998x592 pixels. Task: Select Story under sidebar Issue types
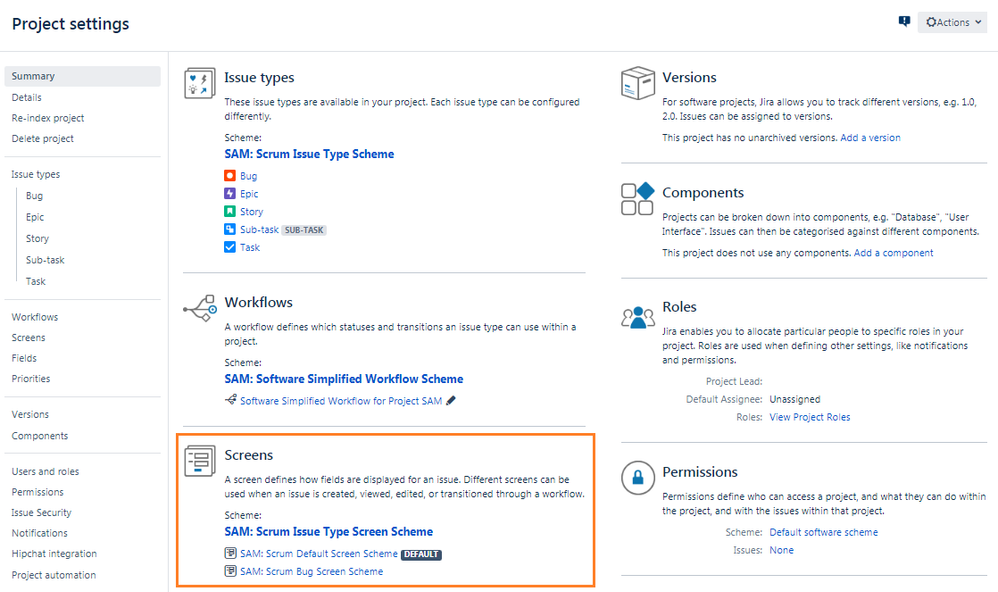38,238
